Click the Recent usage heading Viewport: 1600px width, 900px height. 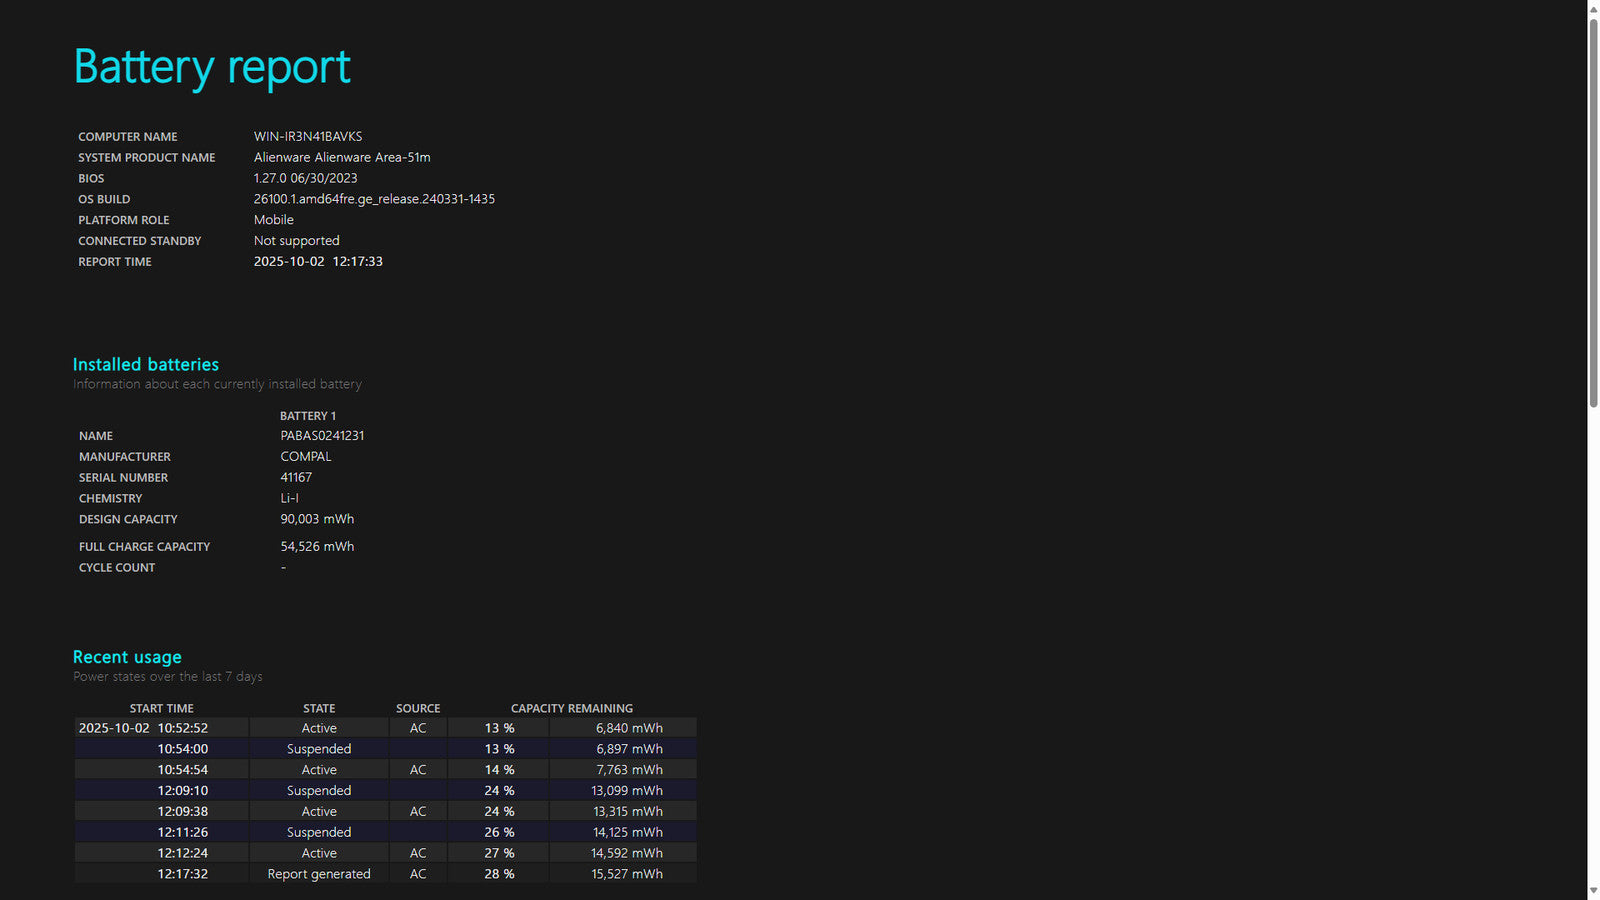coord(127,657)
